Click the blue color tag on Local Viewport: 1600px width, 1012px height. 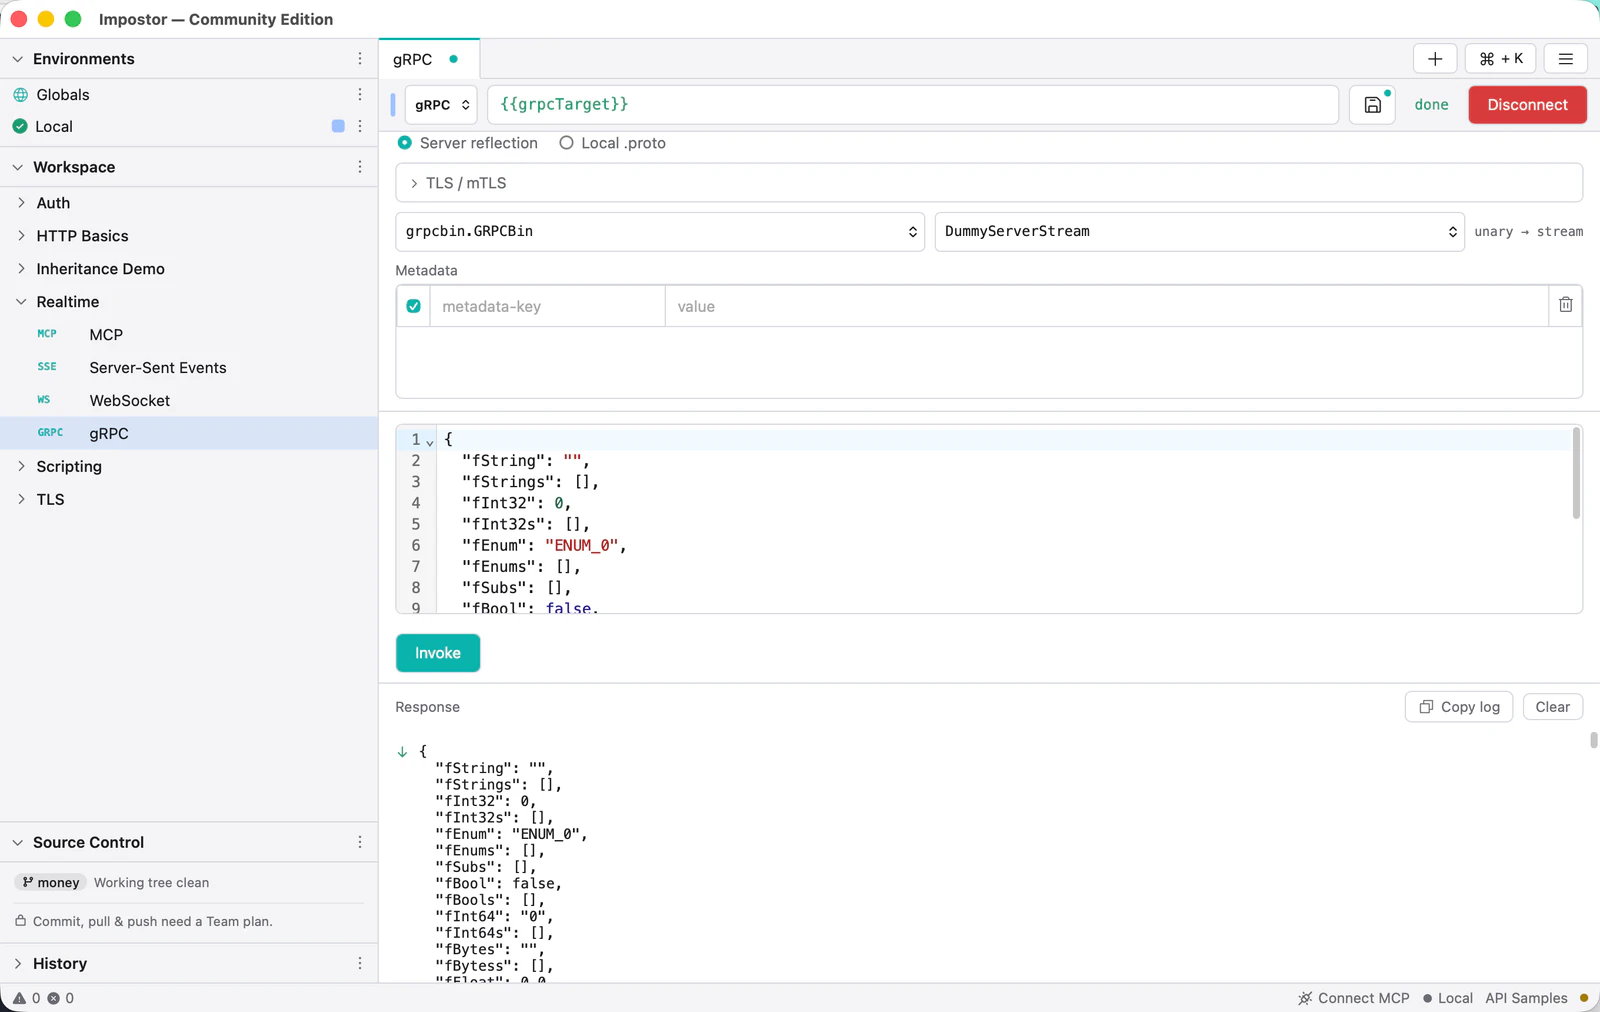[338, 126]
